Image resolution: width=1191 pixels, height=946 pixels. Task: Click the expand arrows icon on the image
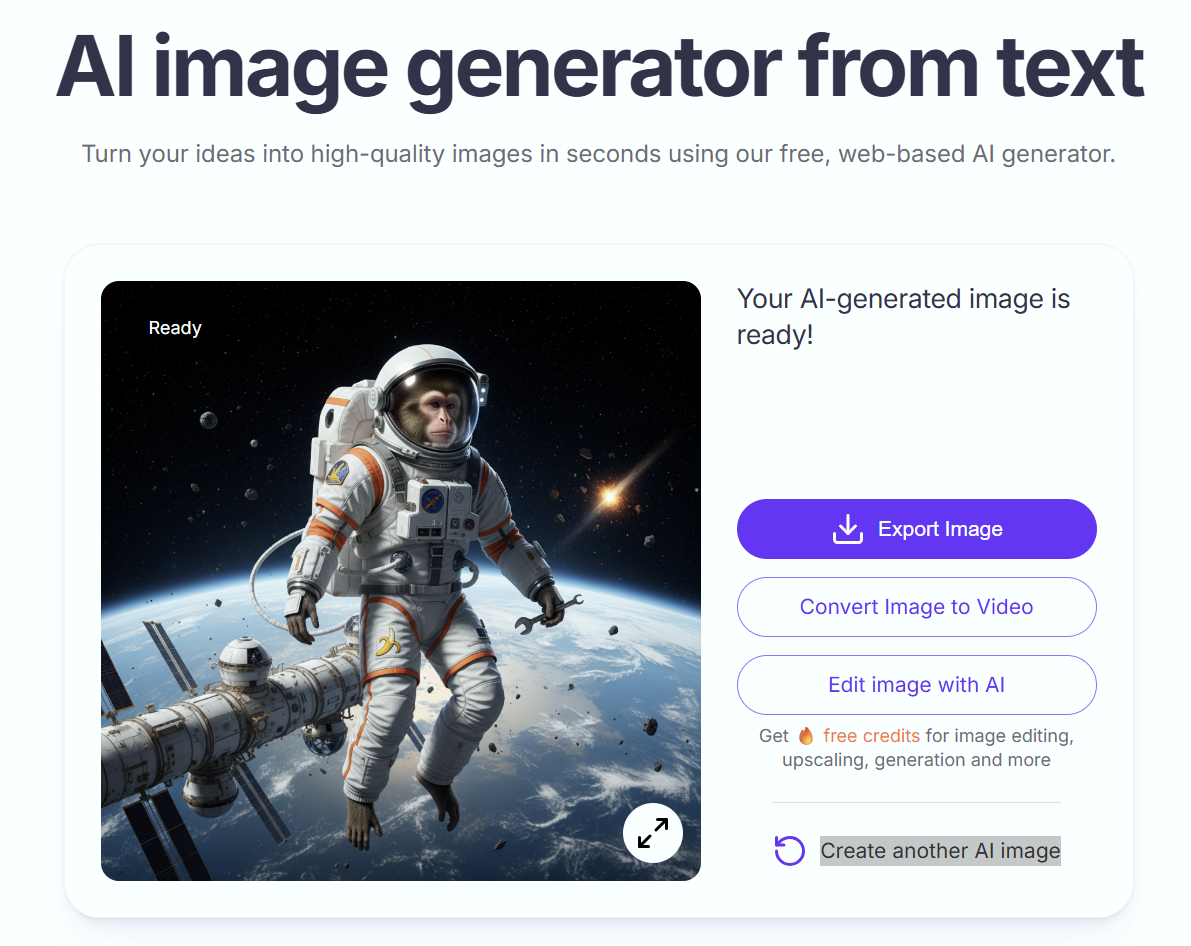652,833
